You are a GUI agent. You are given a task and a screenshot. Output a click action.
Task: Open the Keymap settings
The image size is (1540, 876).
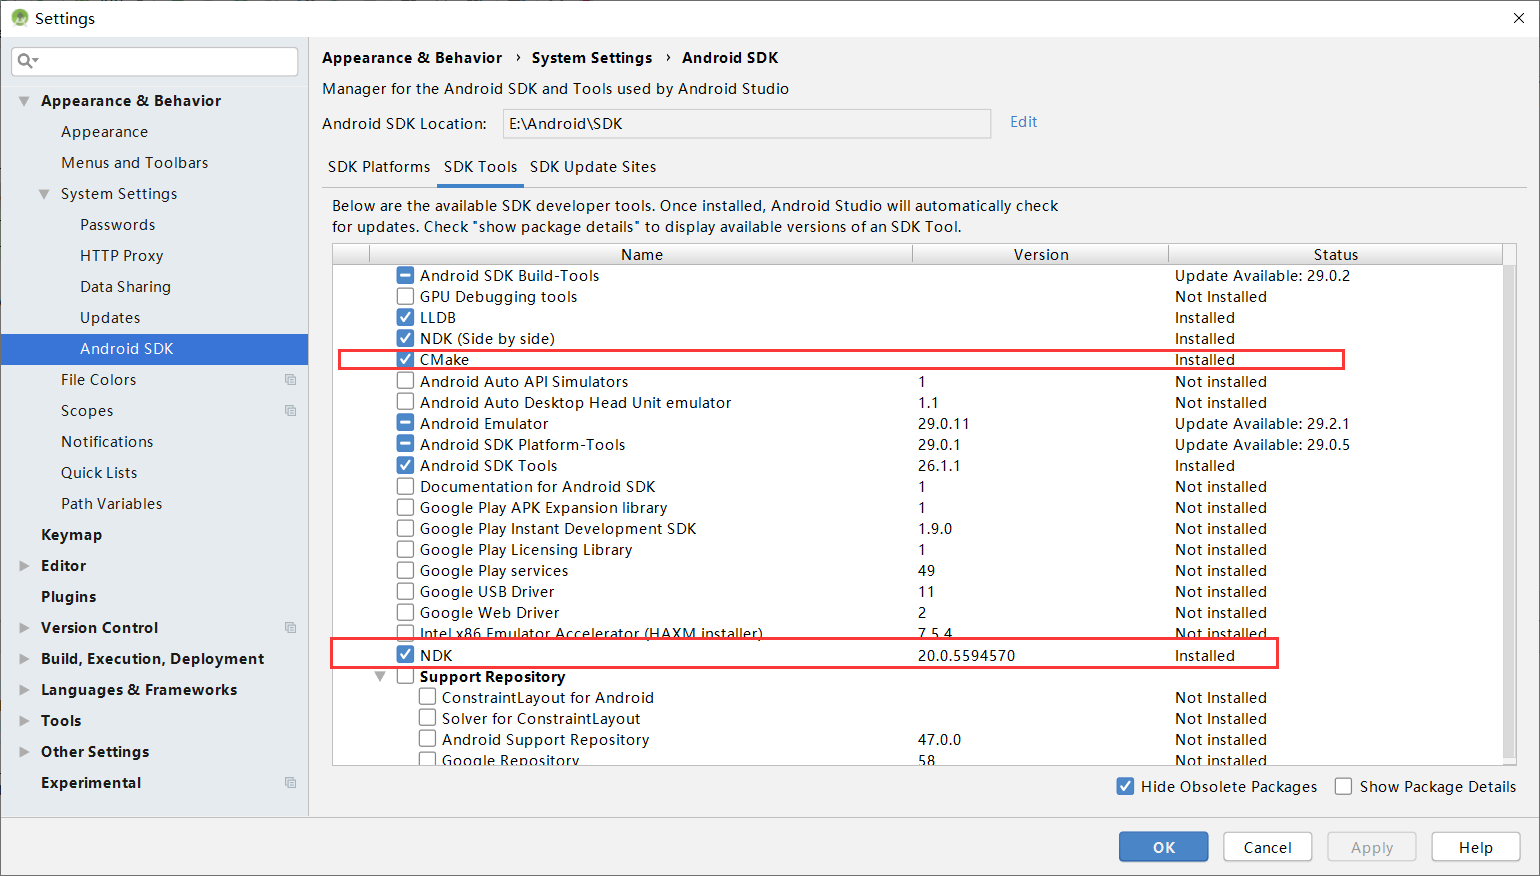[x=71, y=535]
